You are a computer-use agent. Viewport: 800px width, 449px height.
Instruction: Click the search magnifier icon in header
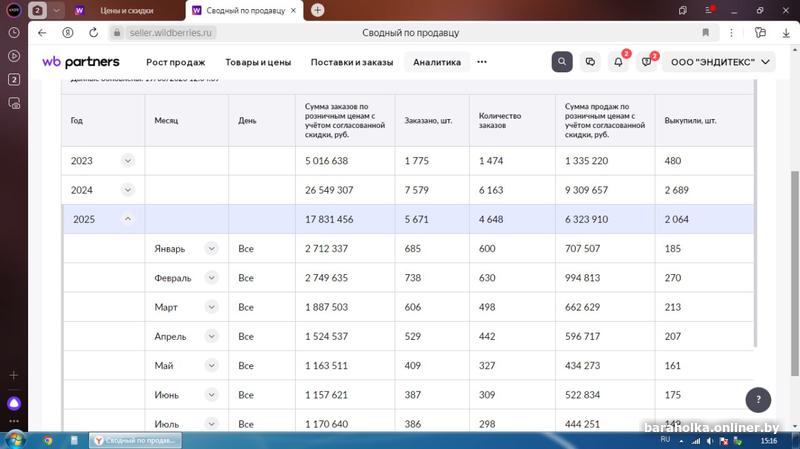(562, 62)
